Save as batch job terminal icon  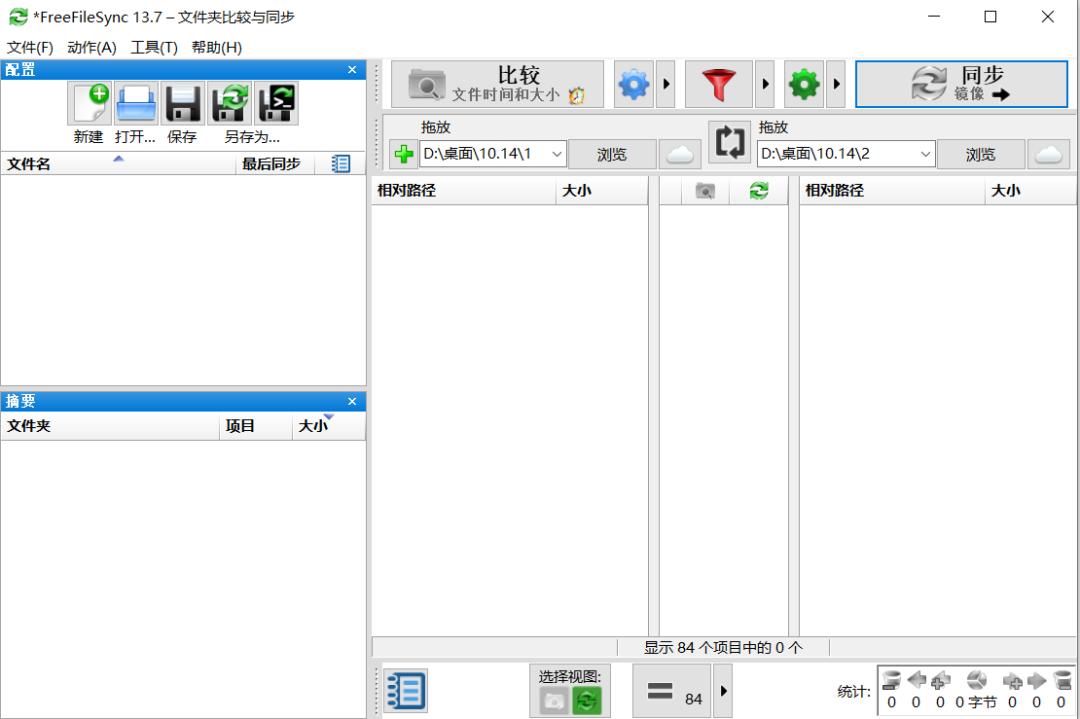coord(277,103)
